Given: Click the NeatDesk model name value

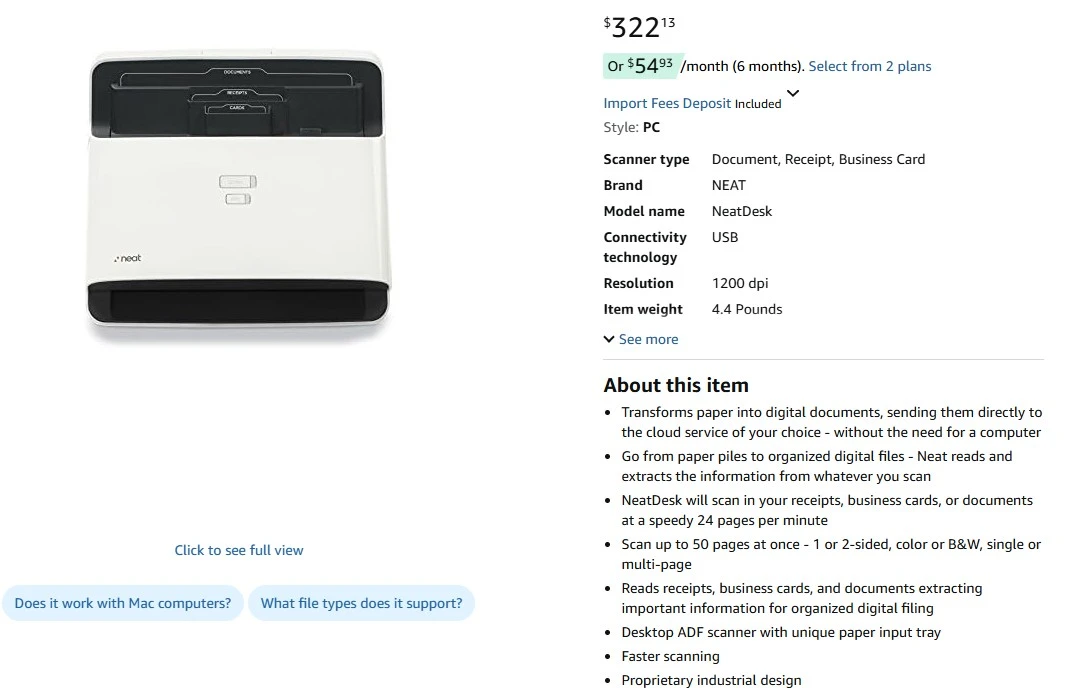Looking at the screenshot, I should coord(742,211).
